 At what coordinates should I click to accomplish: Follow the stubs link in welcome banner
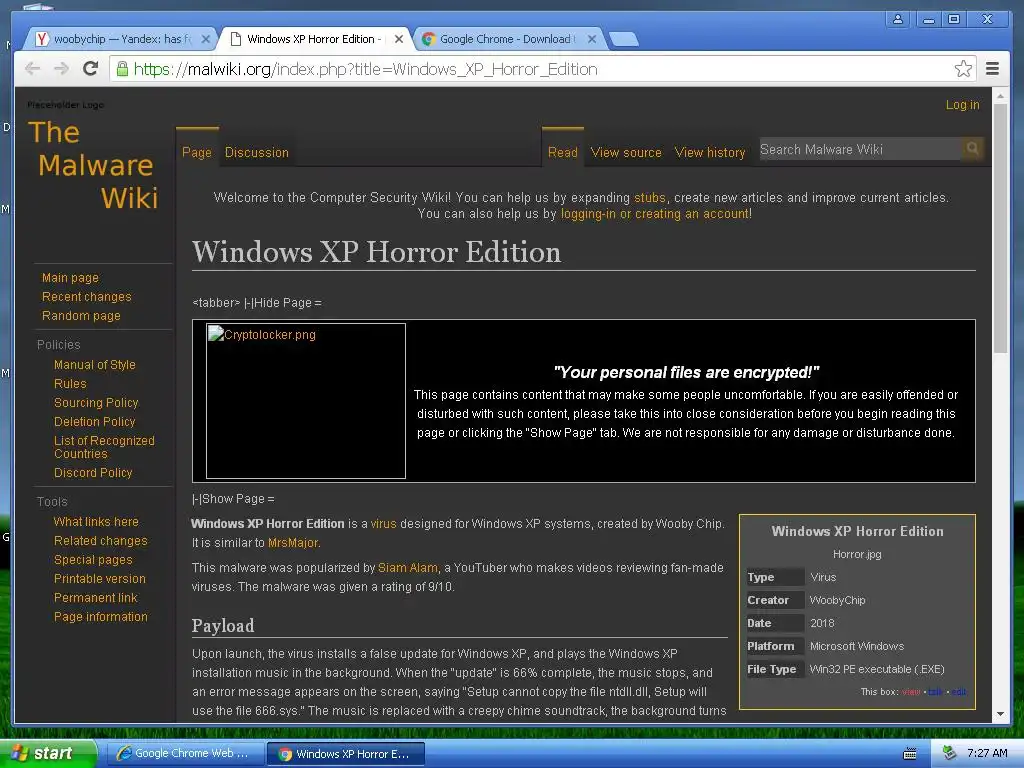(x=650, y=197)
